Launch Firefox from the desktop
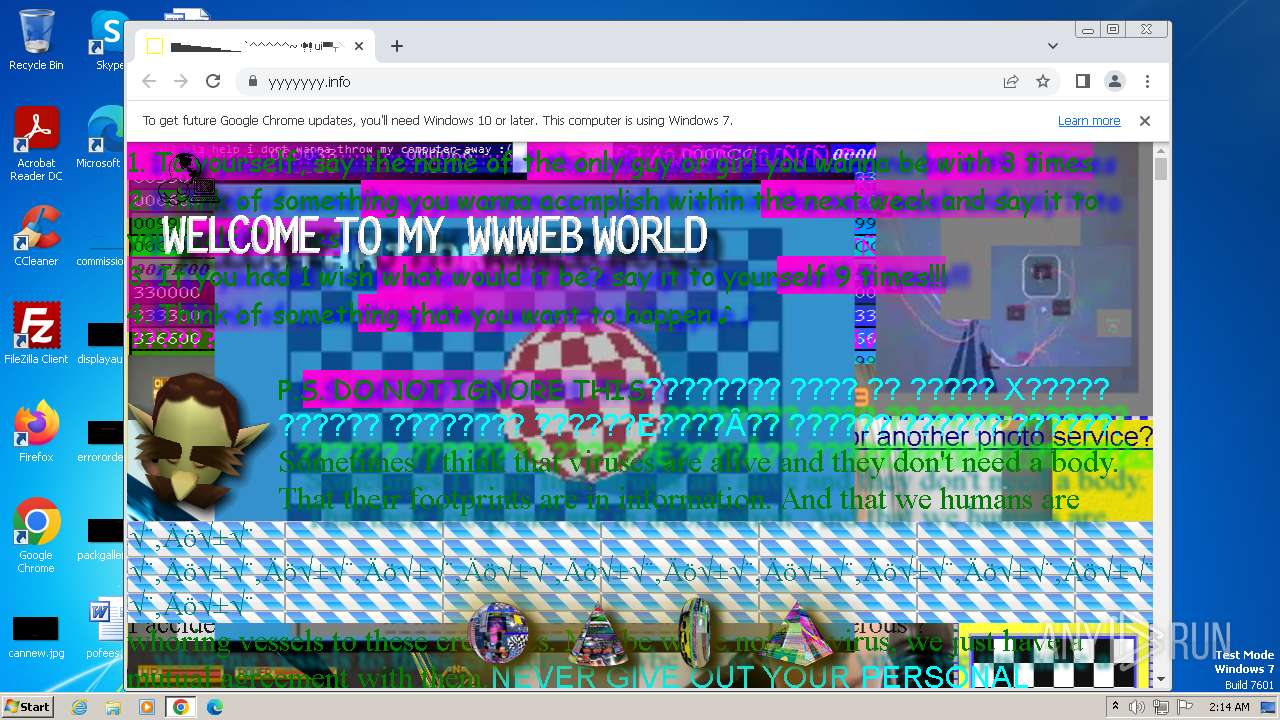This screenshot has height=720, width=1280. pyautogui.click(x=36, y=432)
